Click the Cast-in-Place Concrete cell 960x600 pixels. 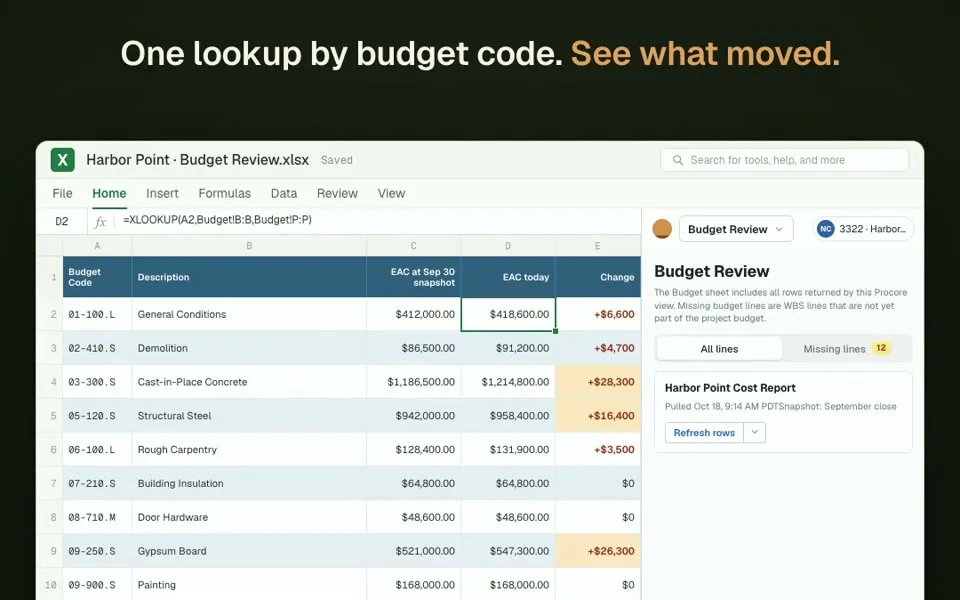point(249,382)
